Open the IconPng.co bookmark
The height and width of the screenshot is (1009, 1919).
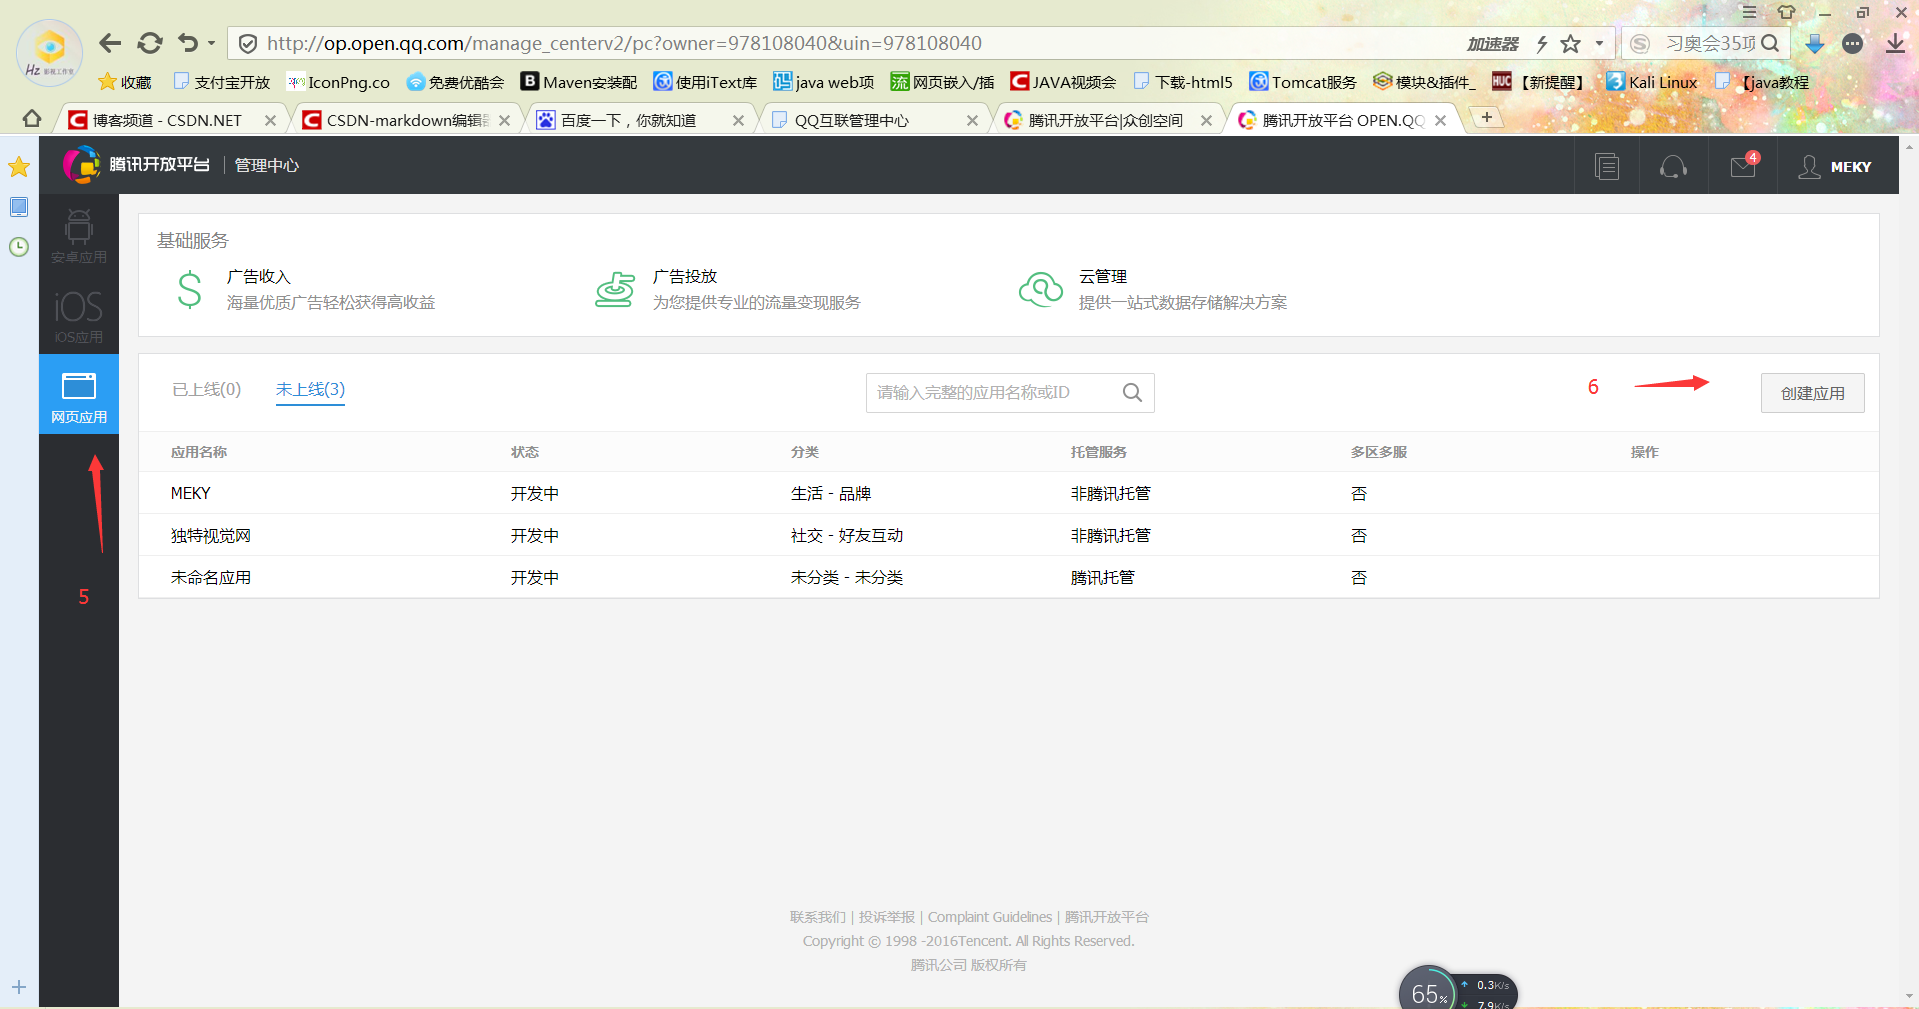tap(338, 82)
